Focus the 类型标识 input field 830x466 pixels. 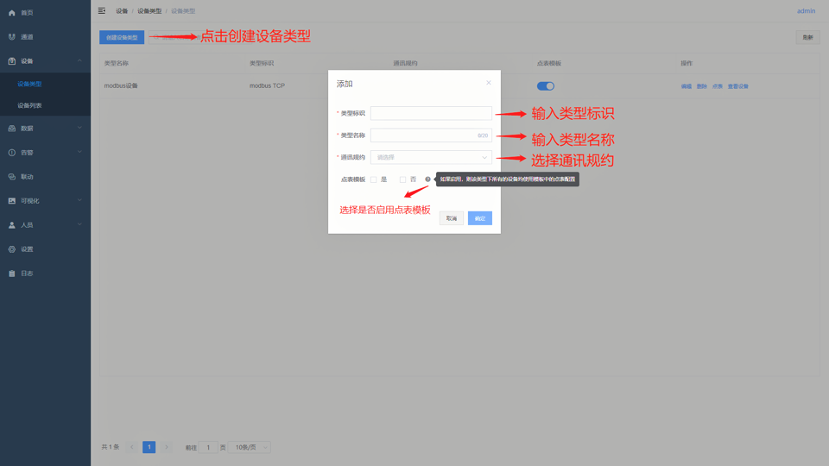431,113
